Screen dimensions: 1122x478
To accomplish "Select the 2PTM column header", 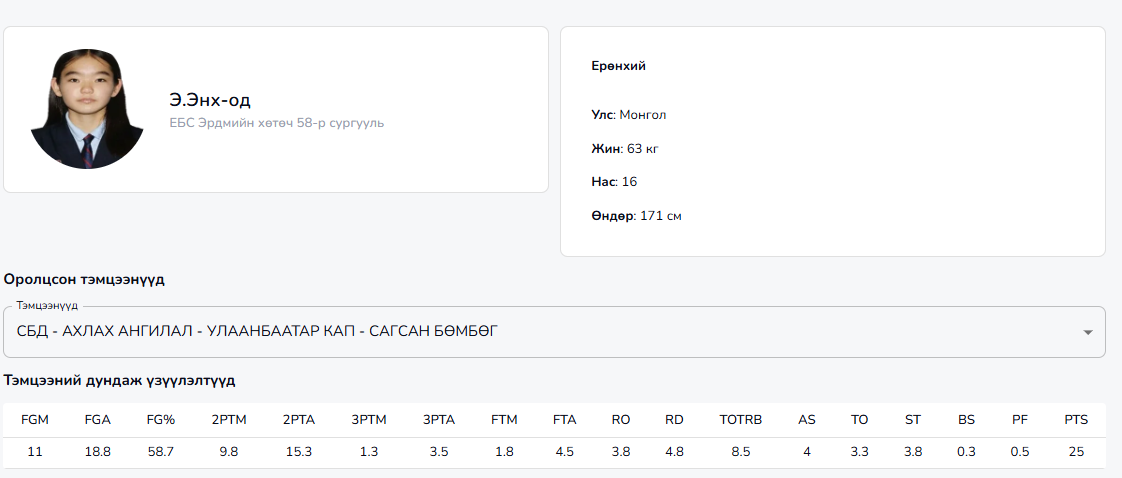I will pos(229,420).
